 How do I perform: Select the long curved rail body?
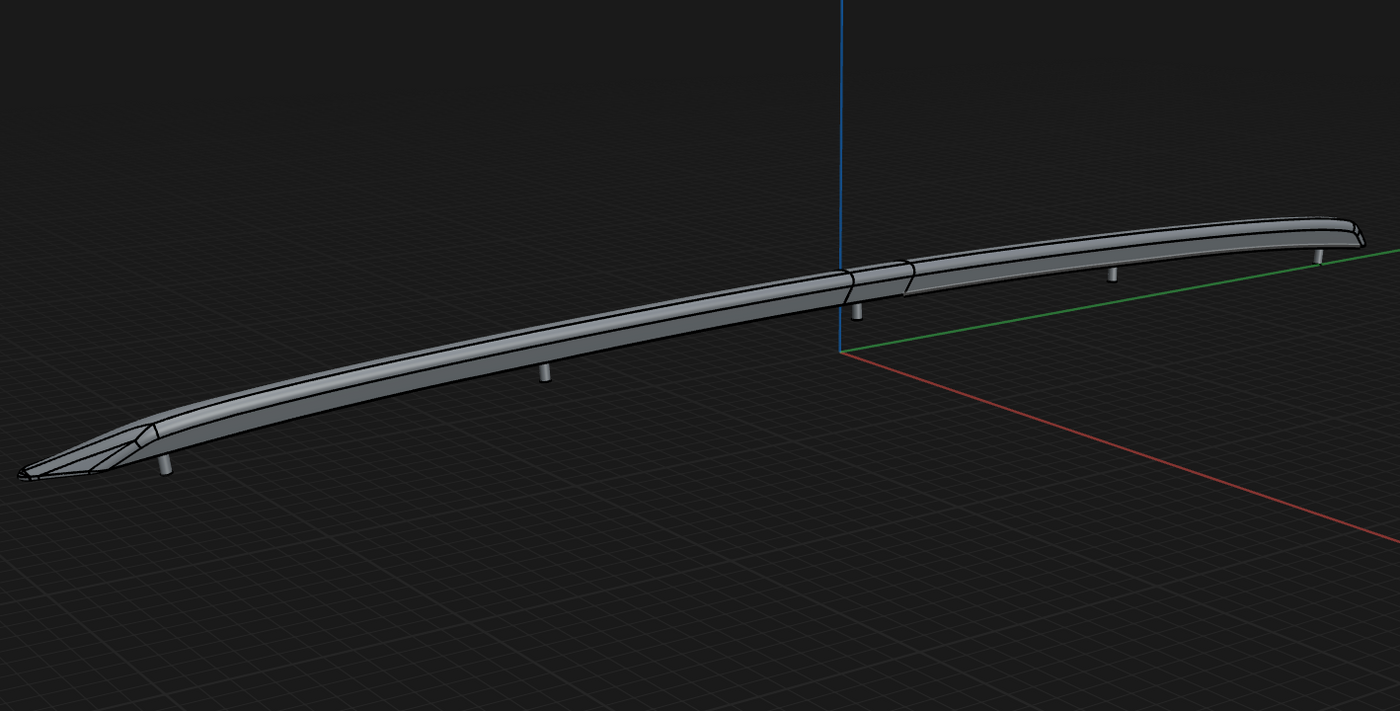tap(500, 353)
